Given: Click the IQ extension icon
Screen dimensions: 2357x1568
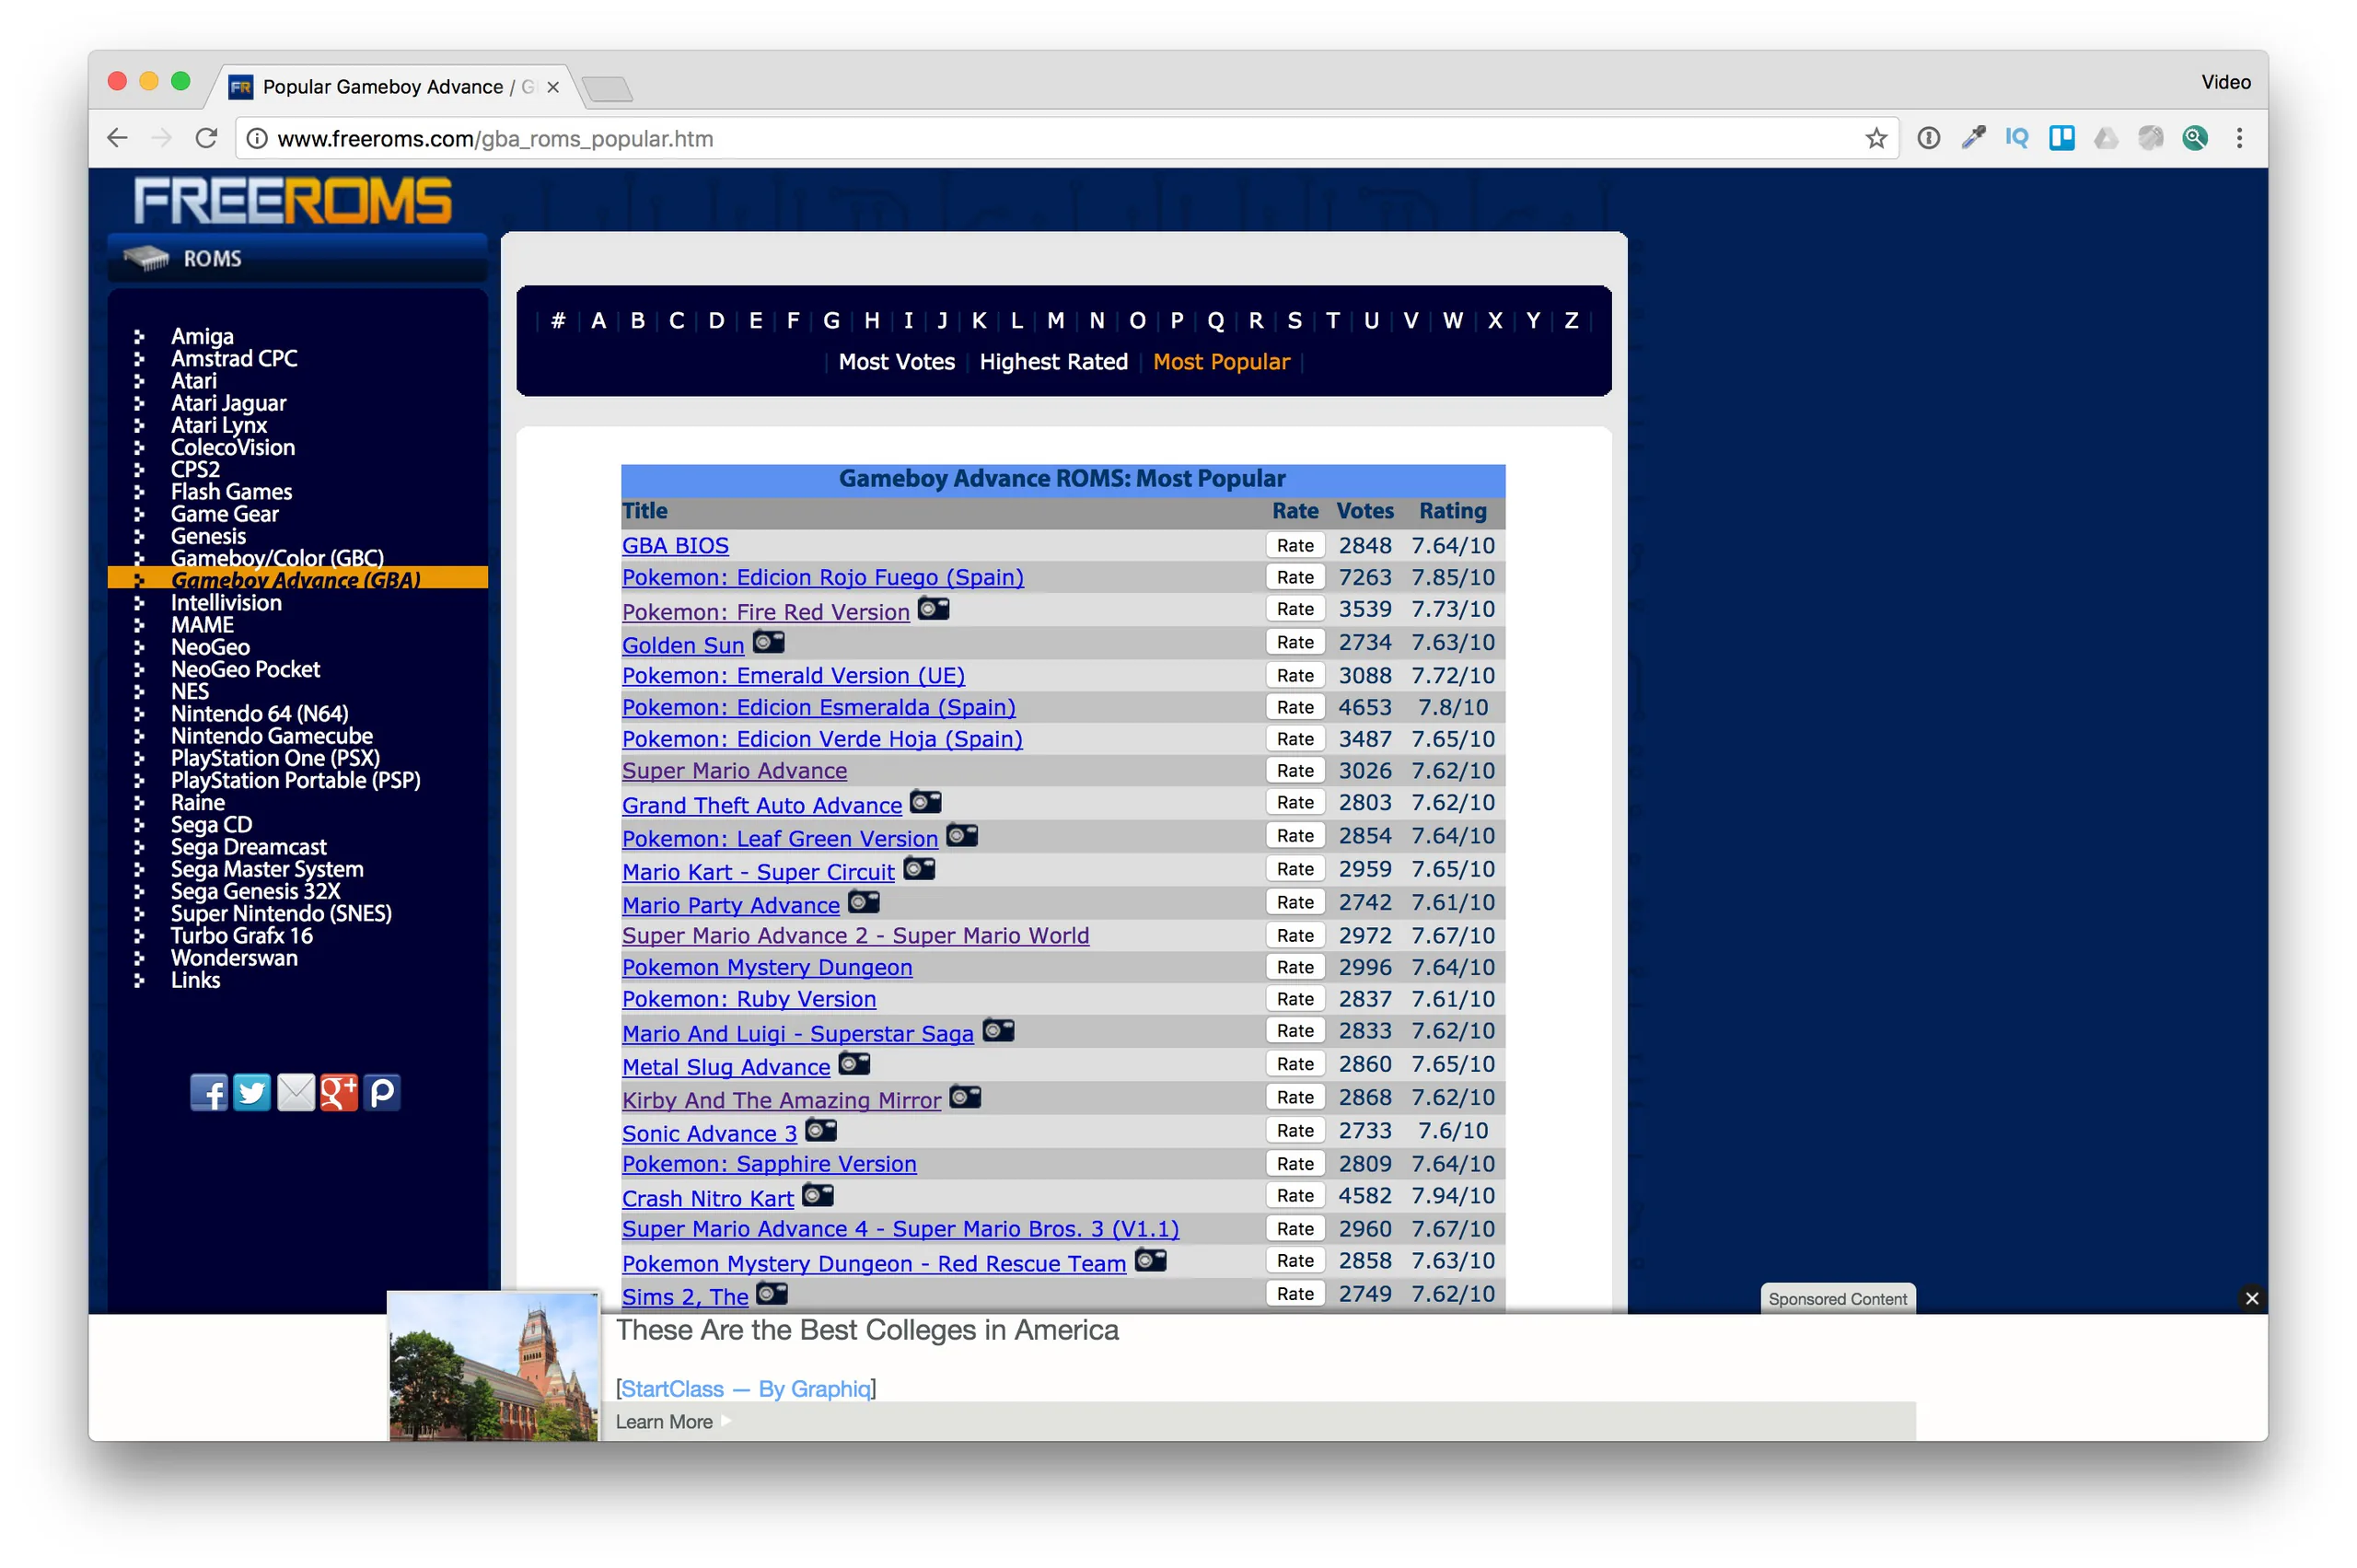Looking at the screenshot, I should [2016, 138].
